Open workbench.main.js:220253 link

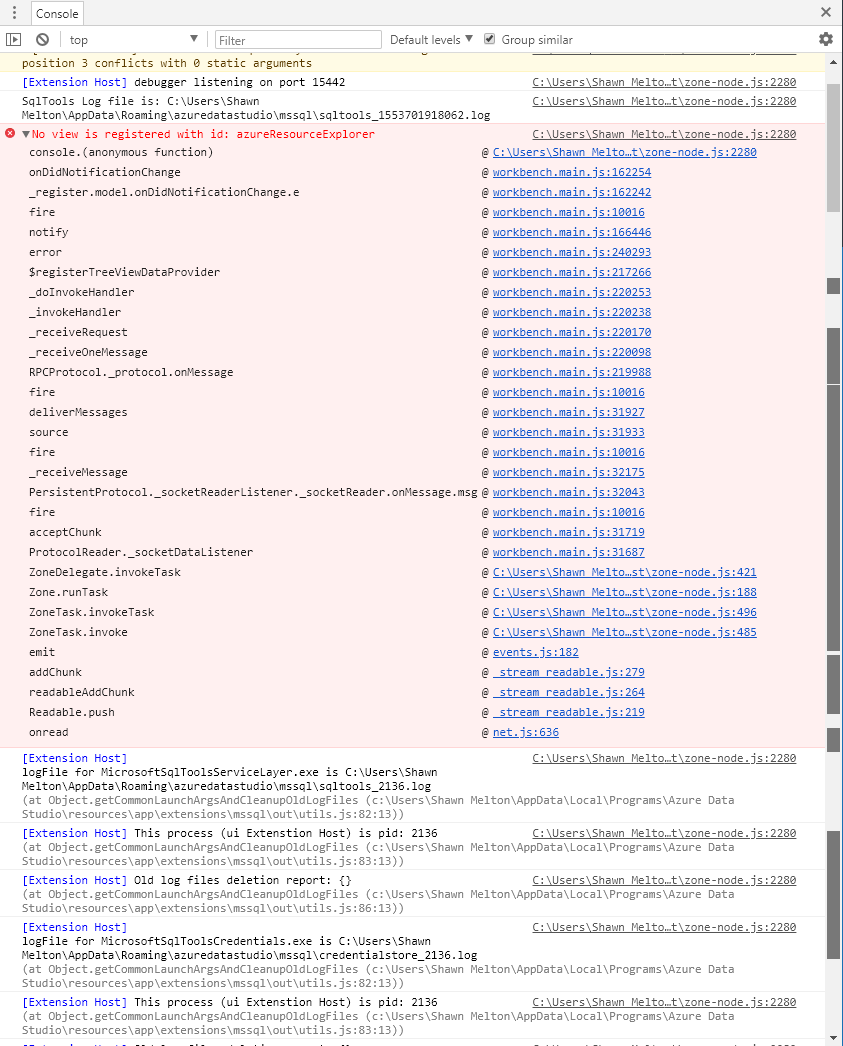[572, 292]
